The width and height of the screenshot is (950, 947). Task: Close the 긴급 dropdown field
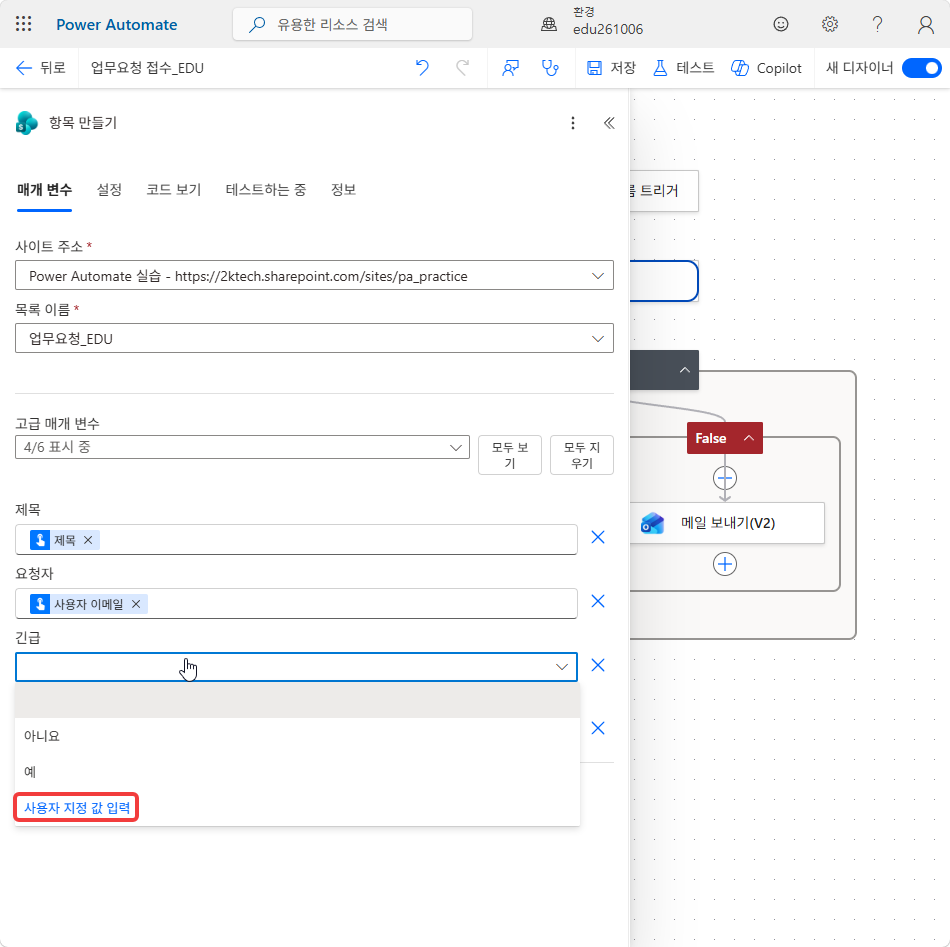tap(296, 667)
